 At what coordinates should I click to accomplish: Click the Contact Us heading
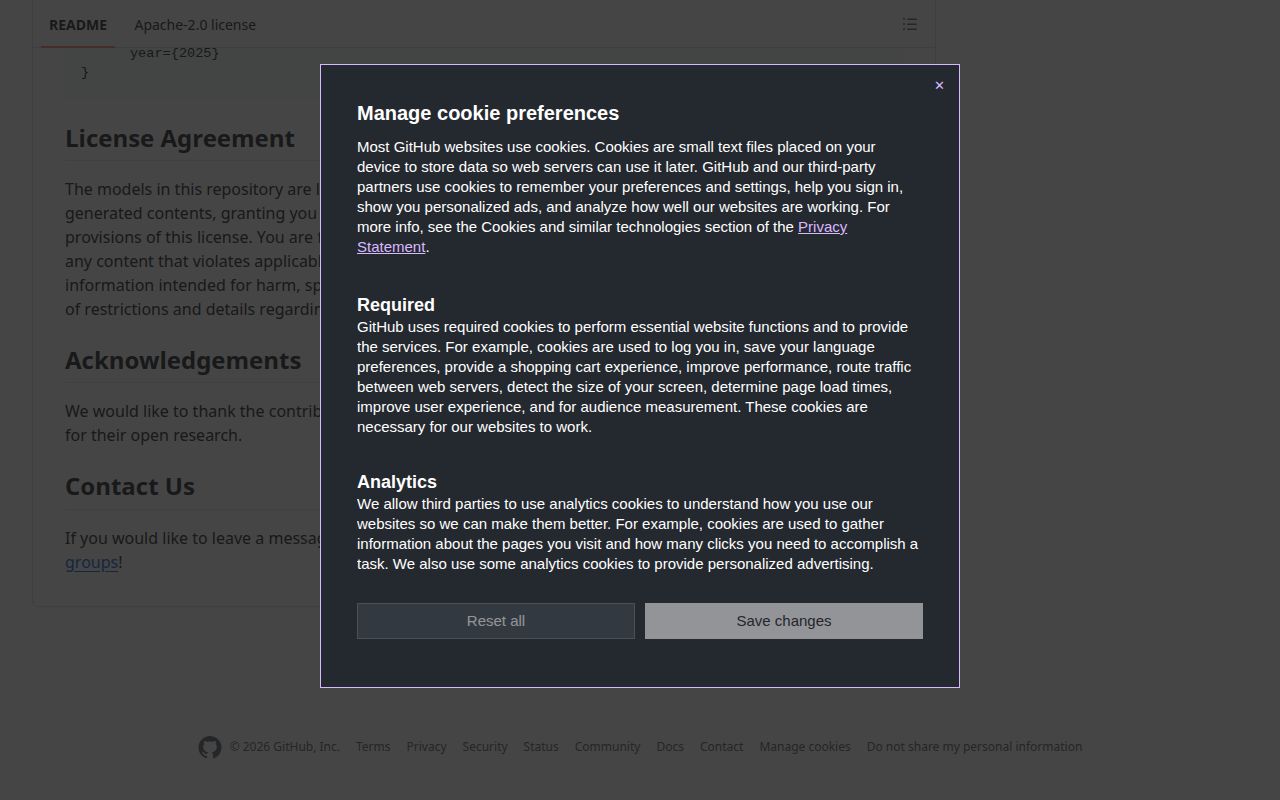tap(130, 487)
